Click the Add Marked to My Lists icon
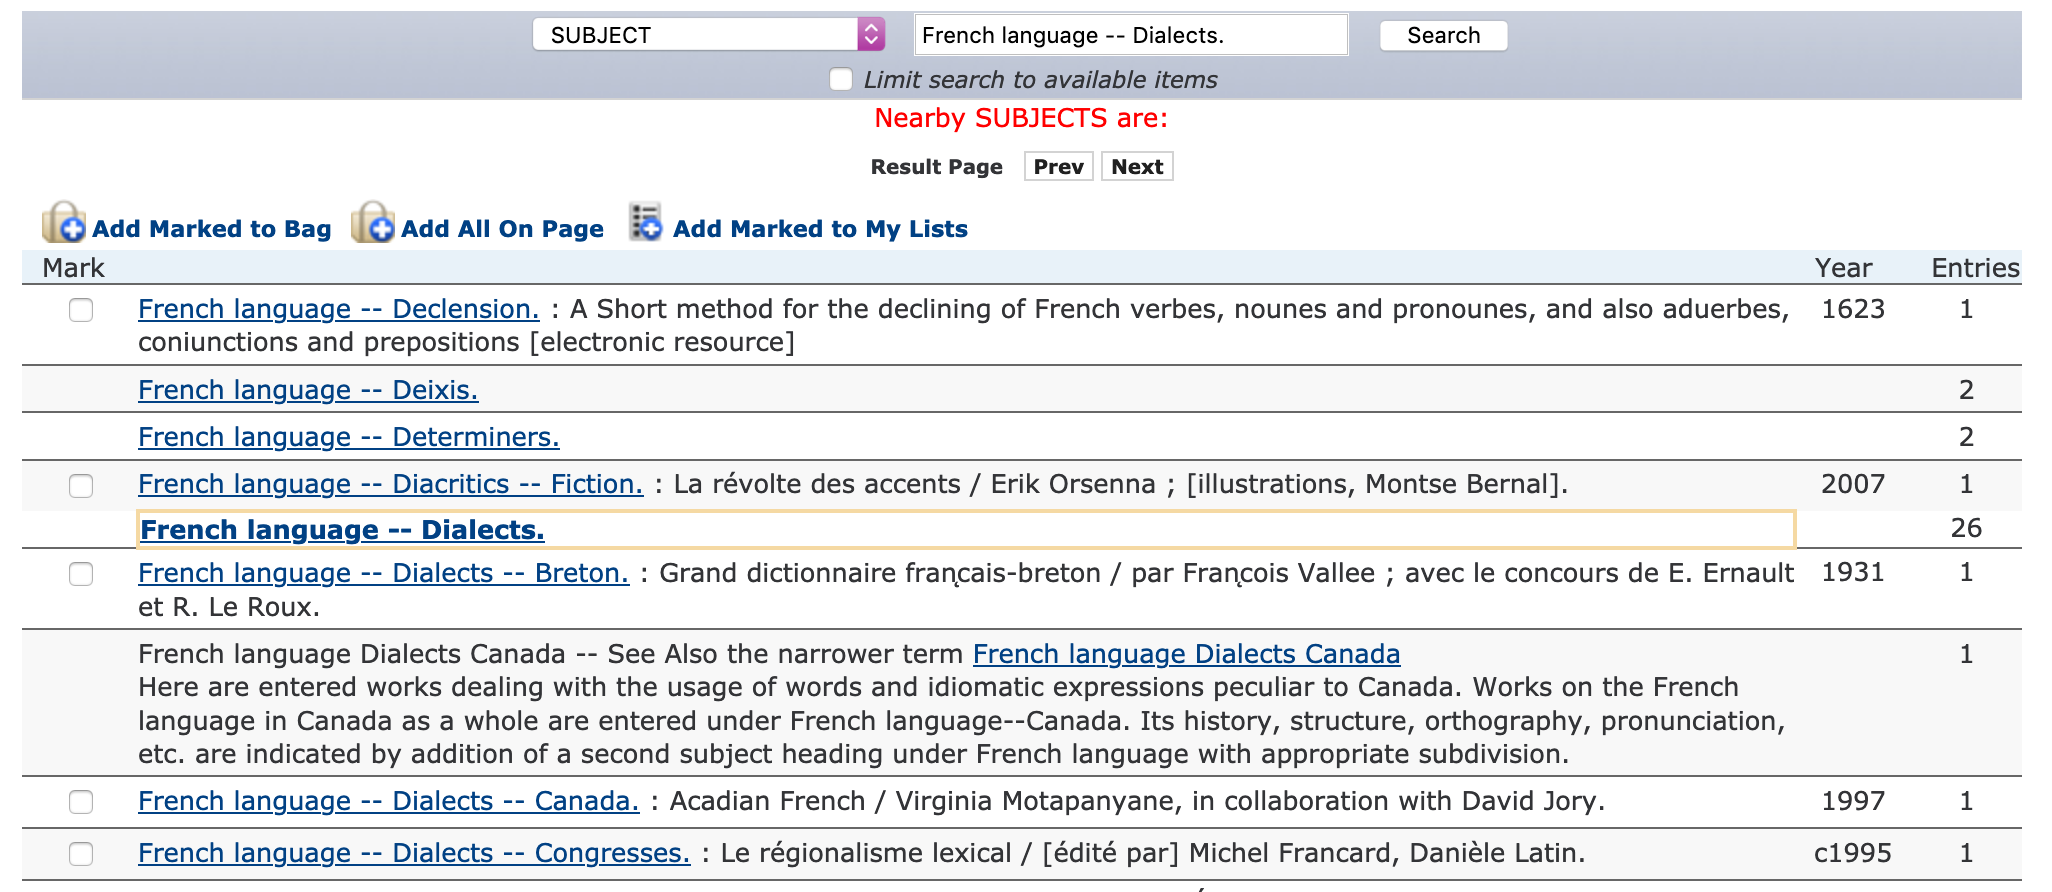Screen dimensions: 2052x892 [646, 222]
